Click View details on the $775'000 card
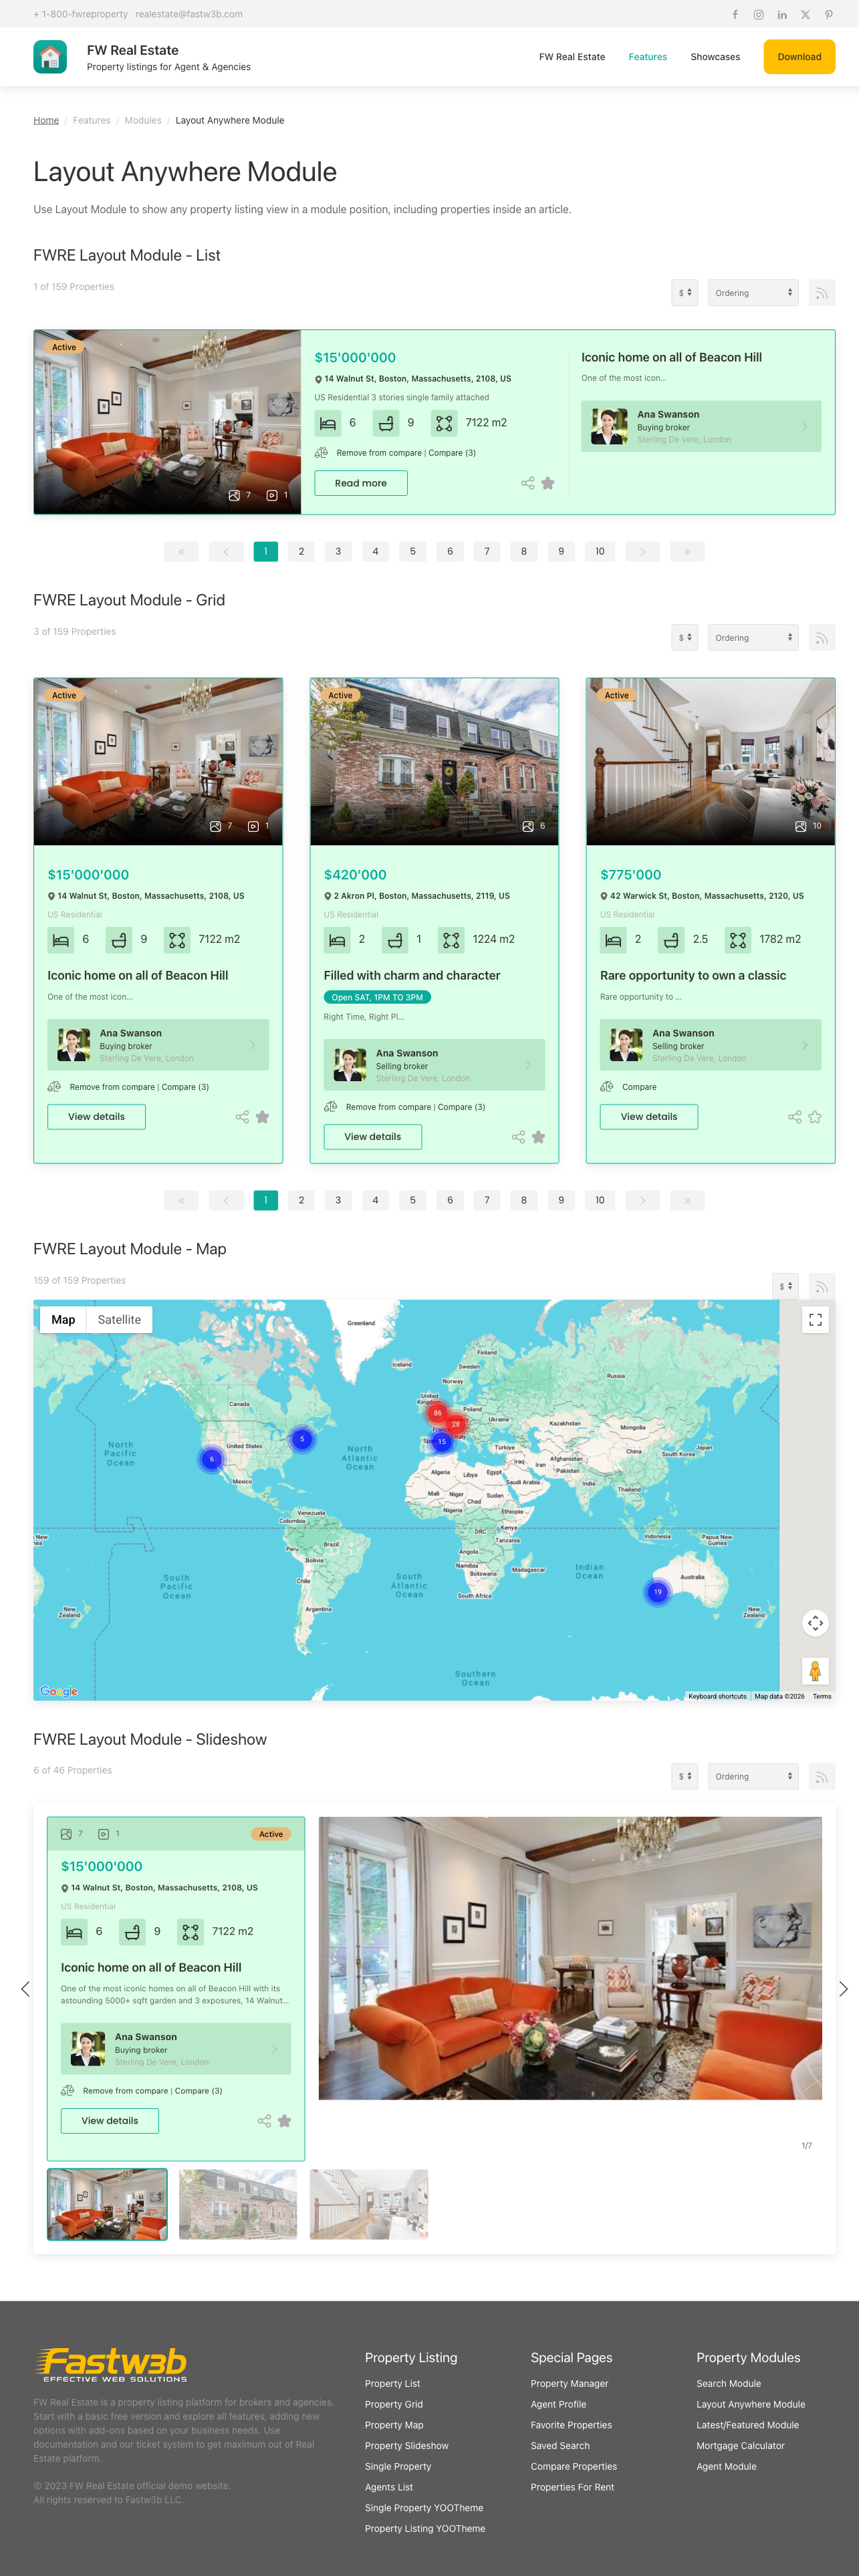The height and width of the screenshot is (2576, 859). tap(649, 1117)
